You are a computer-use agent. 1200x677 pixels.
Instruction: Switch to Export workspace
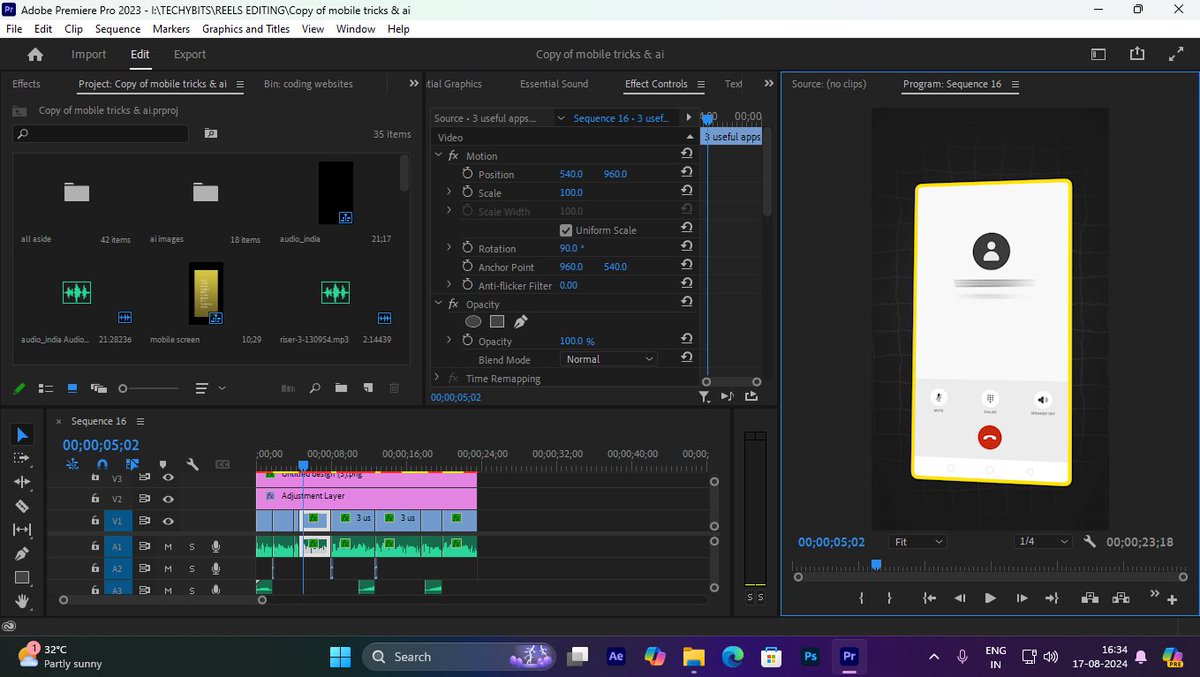point(190,55)
